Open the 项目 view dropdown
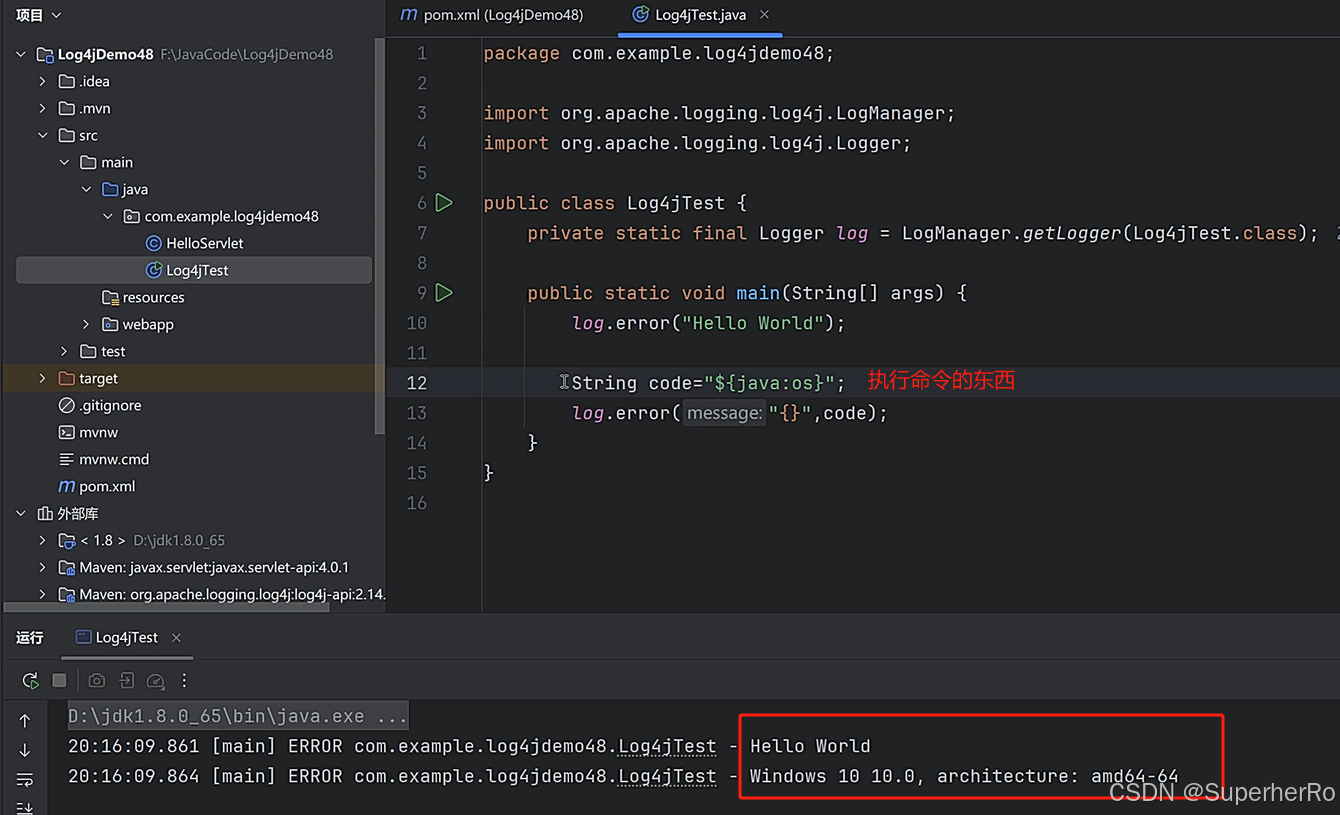The image size is (1340, 815). 39,15
